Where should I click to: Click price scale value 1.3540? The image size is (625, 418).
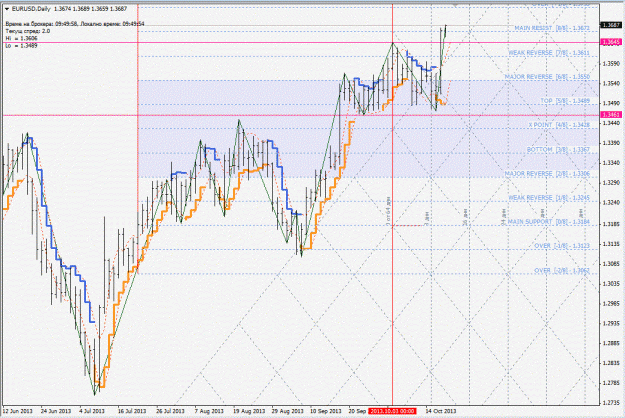click(612, 83)
